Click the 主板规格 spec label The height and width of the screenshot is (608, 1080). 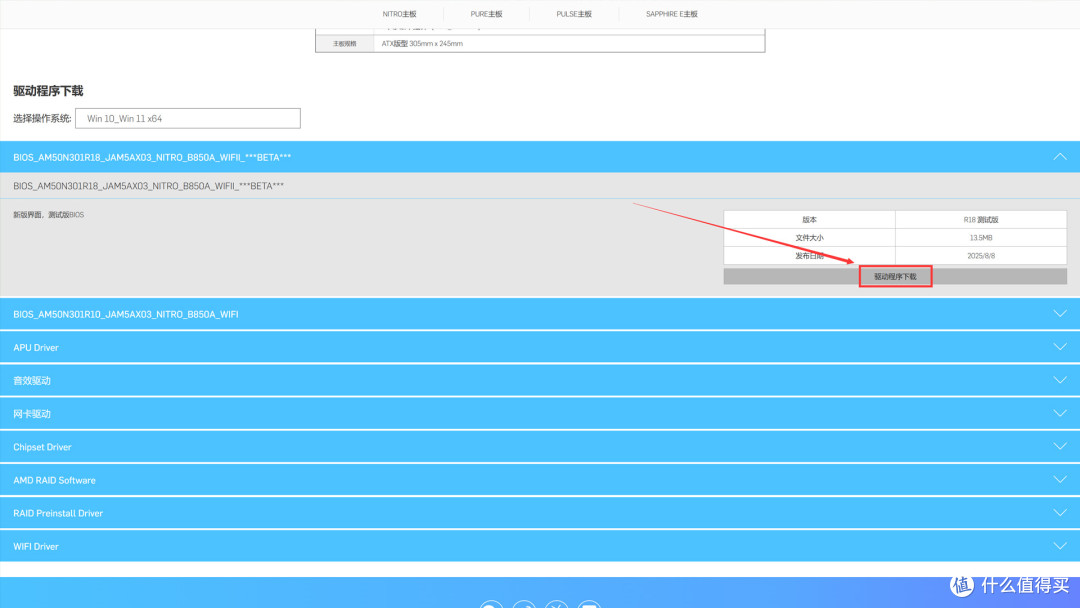pos(344,43)
